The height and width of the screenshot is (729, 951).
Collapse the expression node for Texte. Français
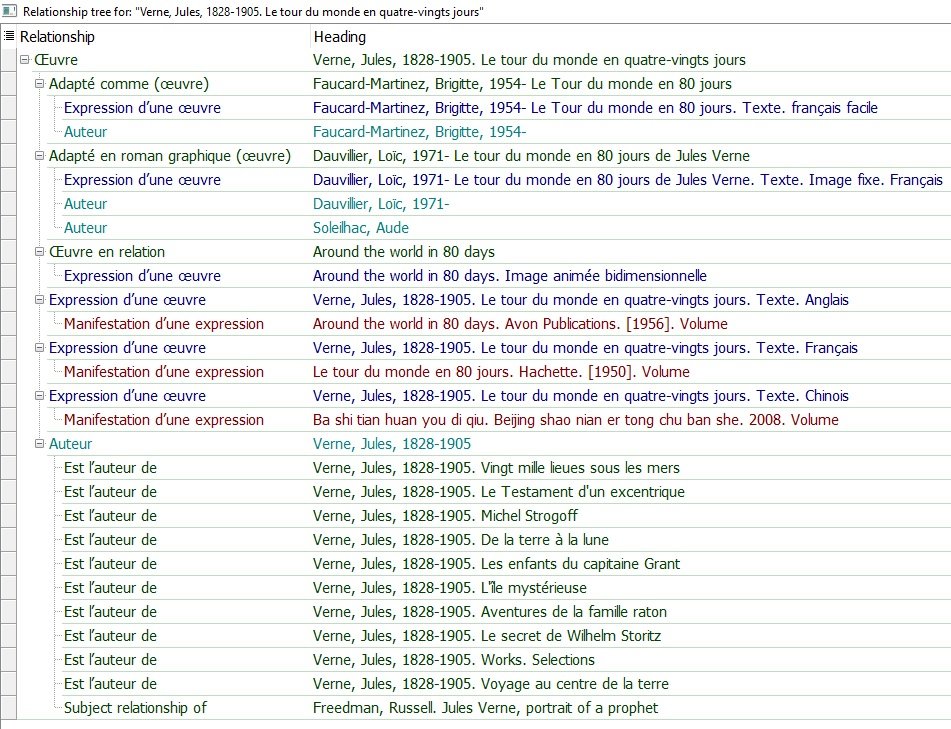tap(39, 348)
